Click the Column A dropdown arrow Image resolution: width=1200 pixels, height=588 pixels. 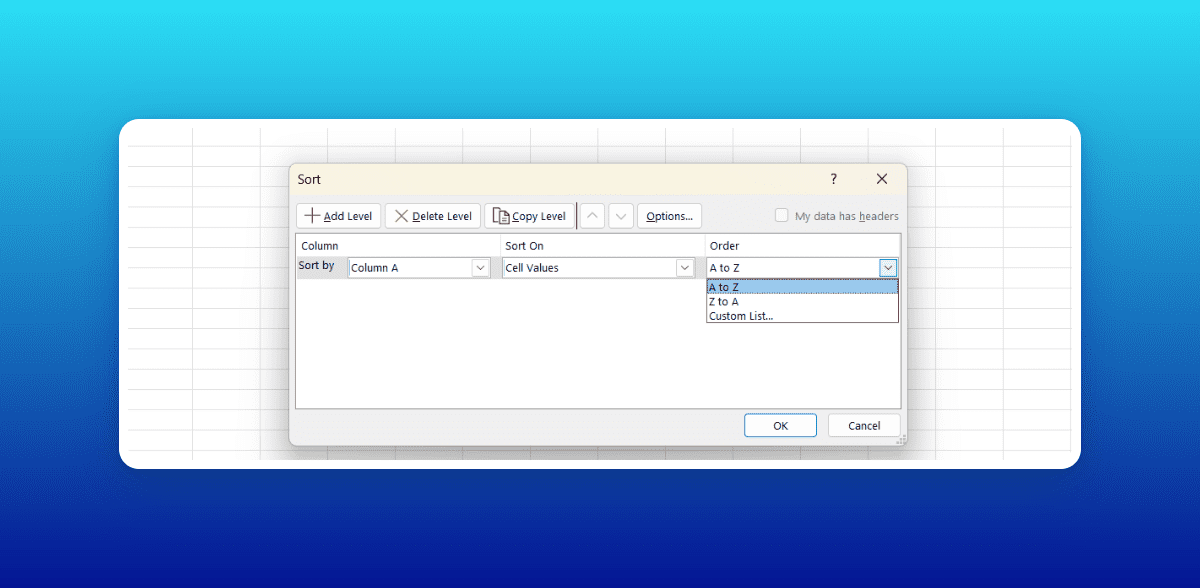coord(480,267)
